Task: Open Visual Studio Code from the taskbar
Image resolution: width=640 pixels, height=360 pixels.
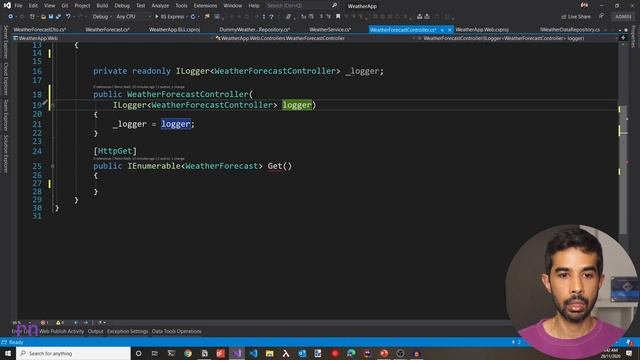Action: point(253,353)
